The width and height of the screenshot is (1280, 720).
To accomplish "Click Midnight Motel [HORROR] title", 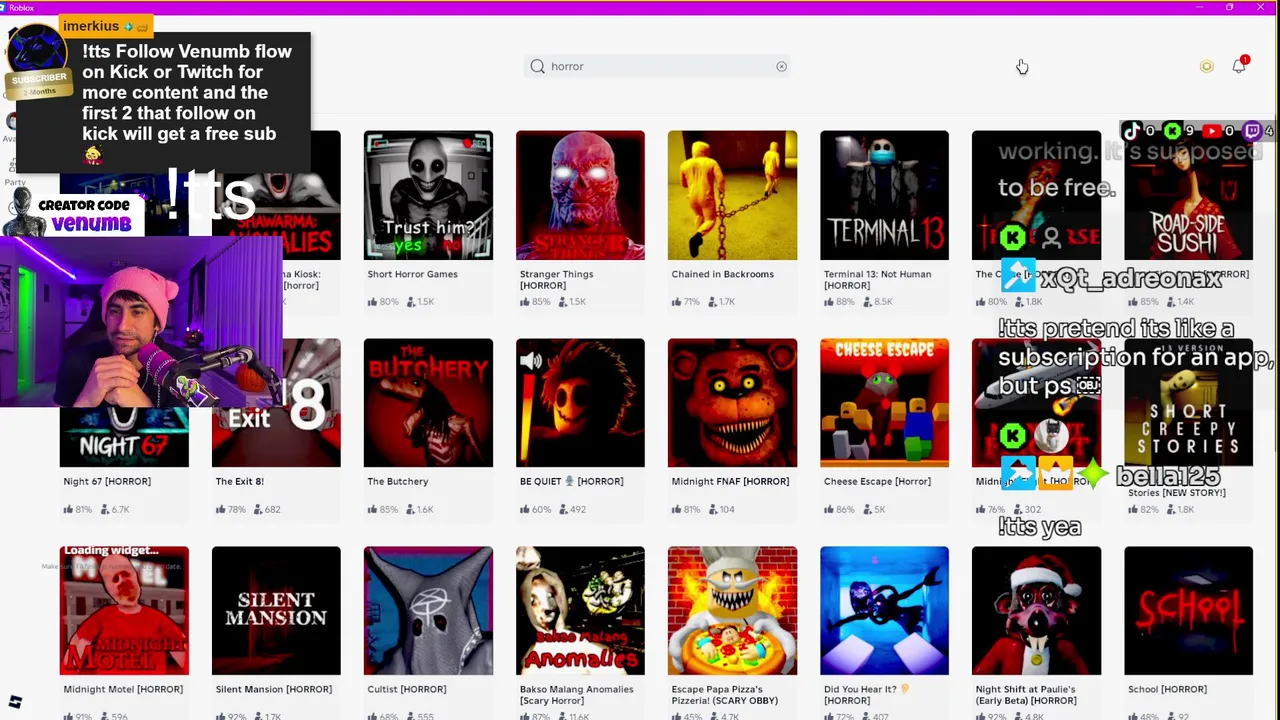I will [x=123, y=689].
